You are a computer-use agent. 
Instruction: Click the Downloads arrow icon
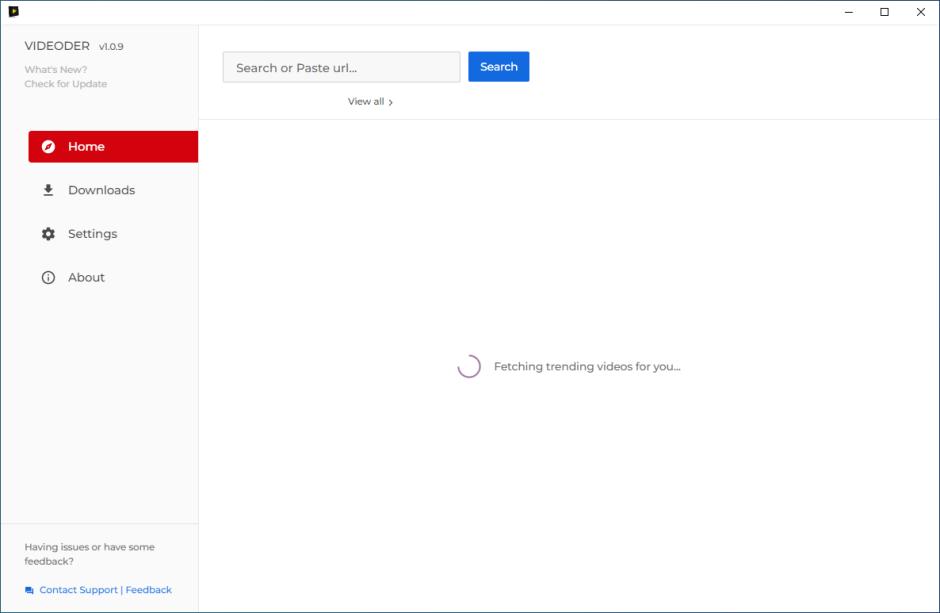[49, 190]
